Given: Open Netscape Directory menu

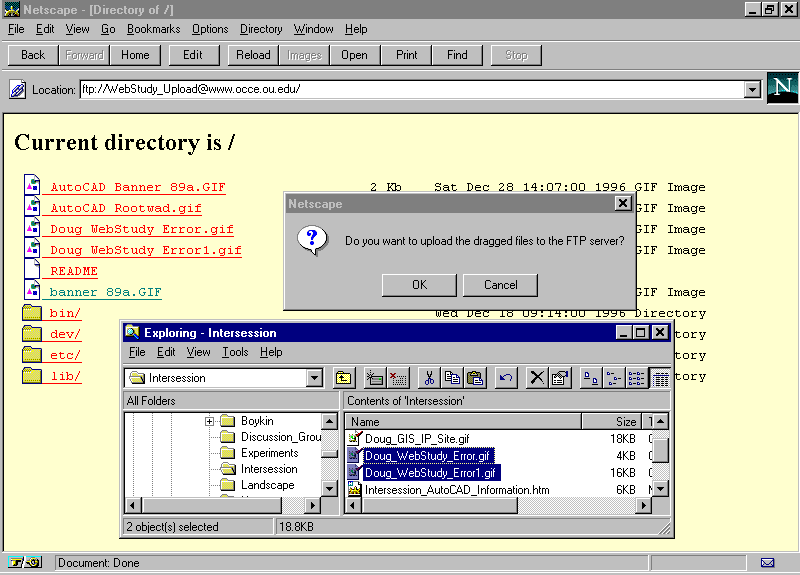Looking at the screenshot, I should (x=261, y=29).
